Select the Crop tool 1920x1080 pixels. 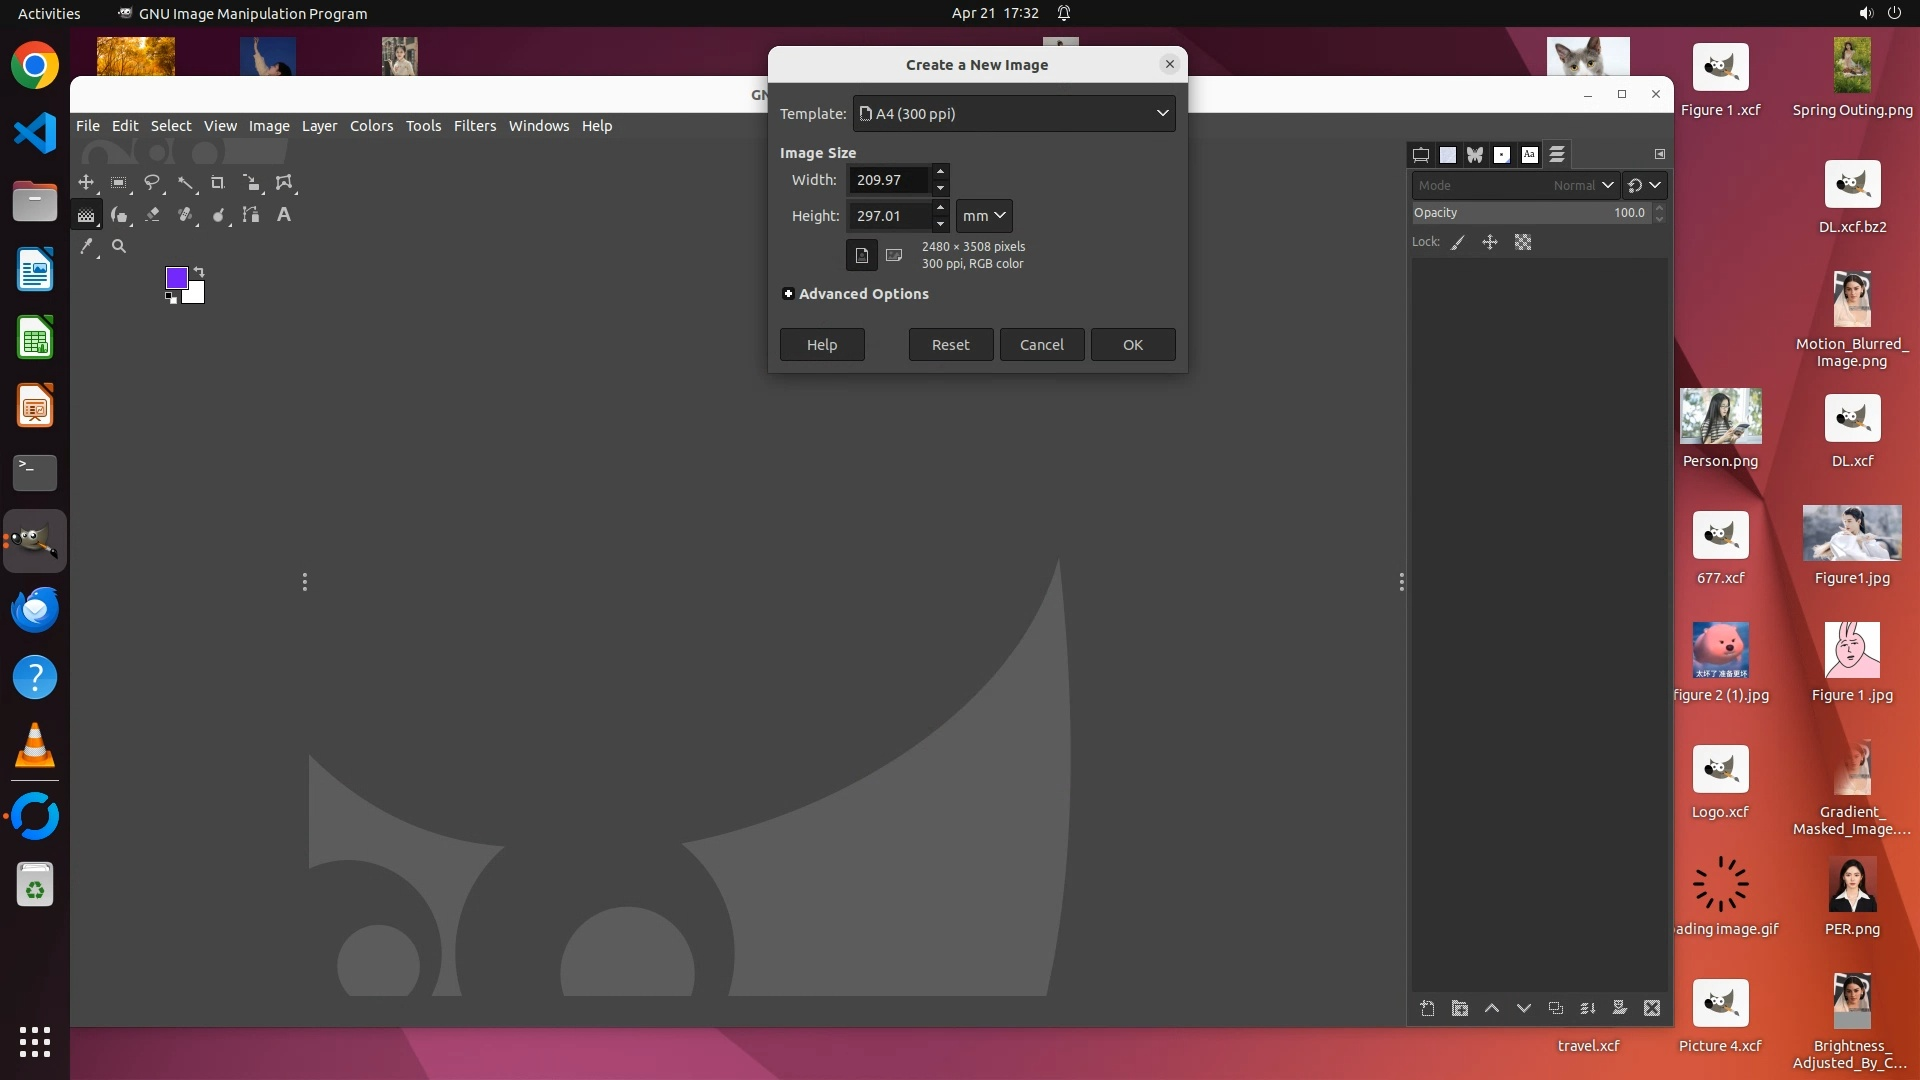coord(218,183)
